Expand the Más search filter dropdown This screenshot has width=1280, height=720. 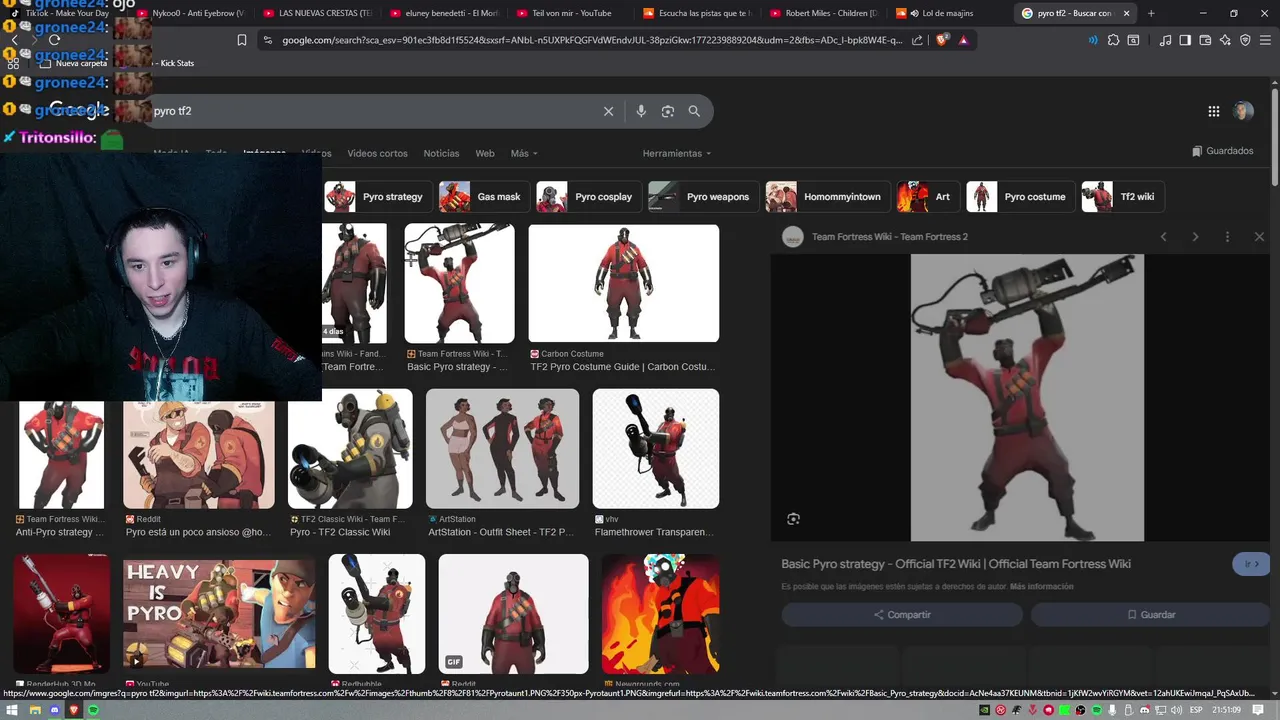pyautogui.click(x=524, y=153)
